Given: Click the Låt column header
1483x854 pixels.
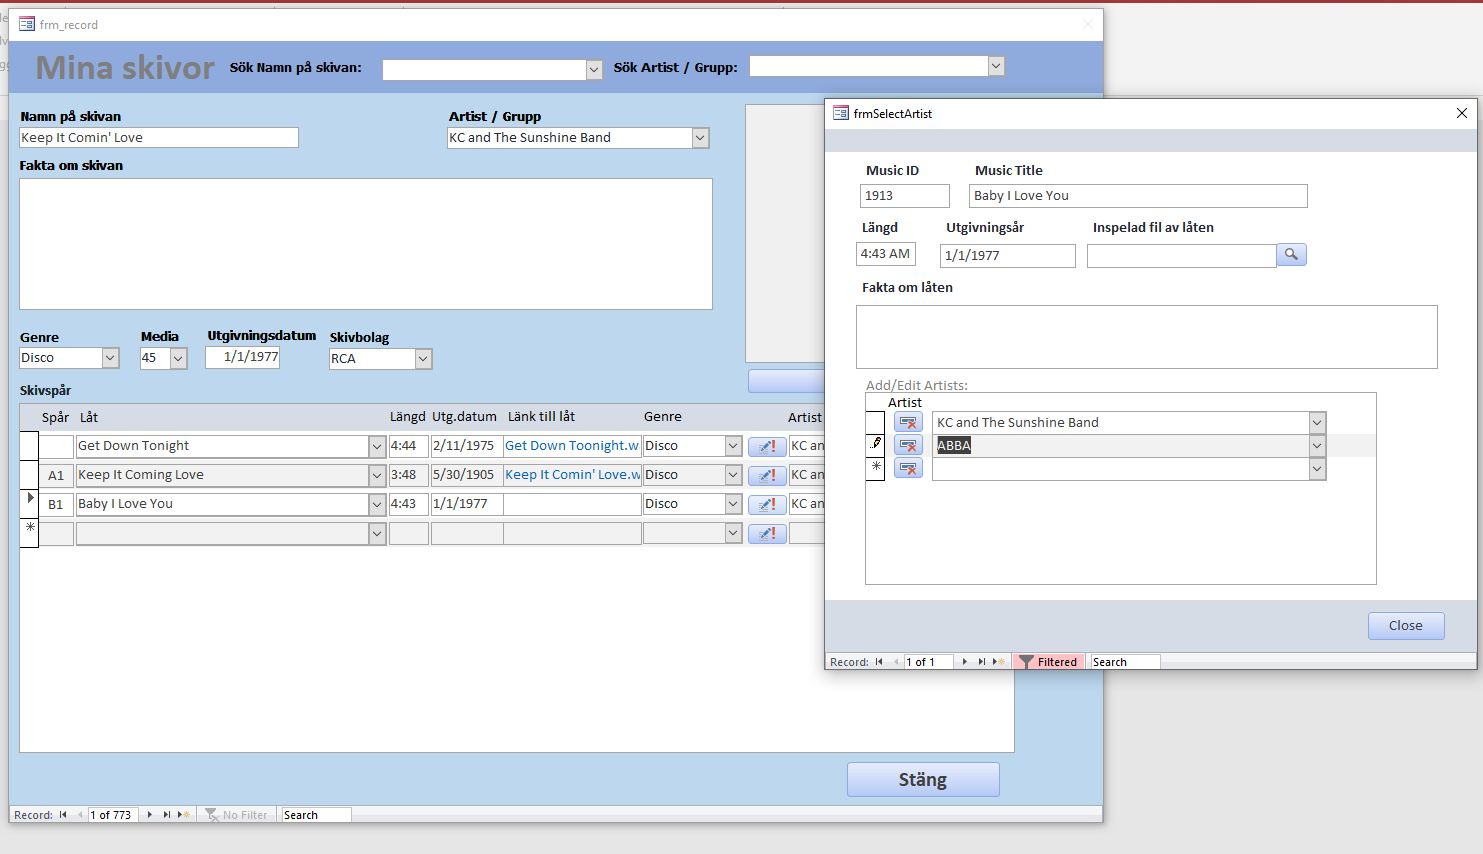Looking at the screenshot, I should 89,417.
